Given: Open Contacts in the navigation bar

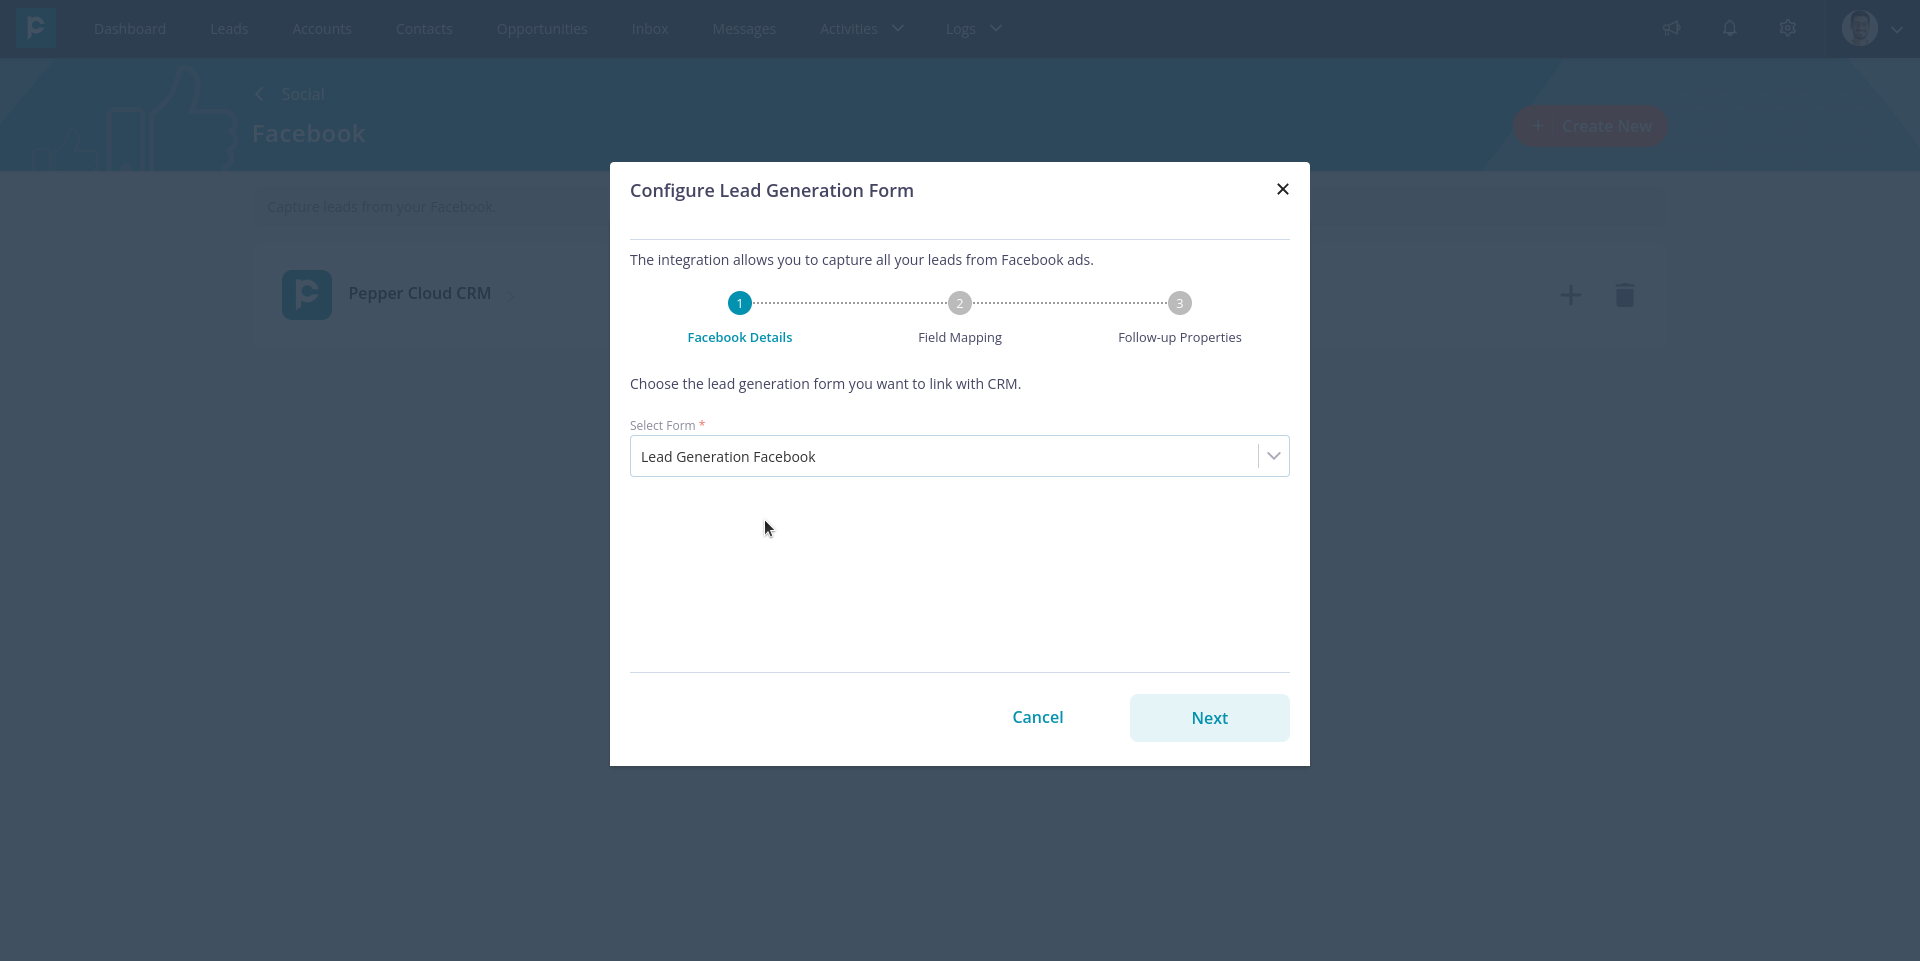Looking at the screenshot, I should [x=424, y=29].
